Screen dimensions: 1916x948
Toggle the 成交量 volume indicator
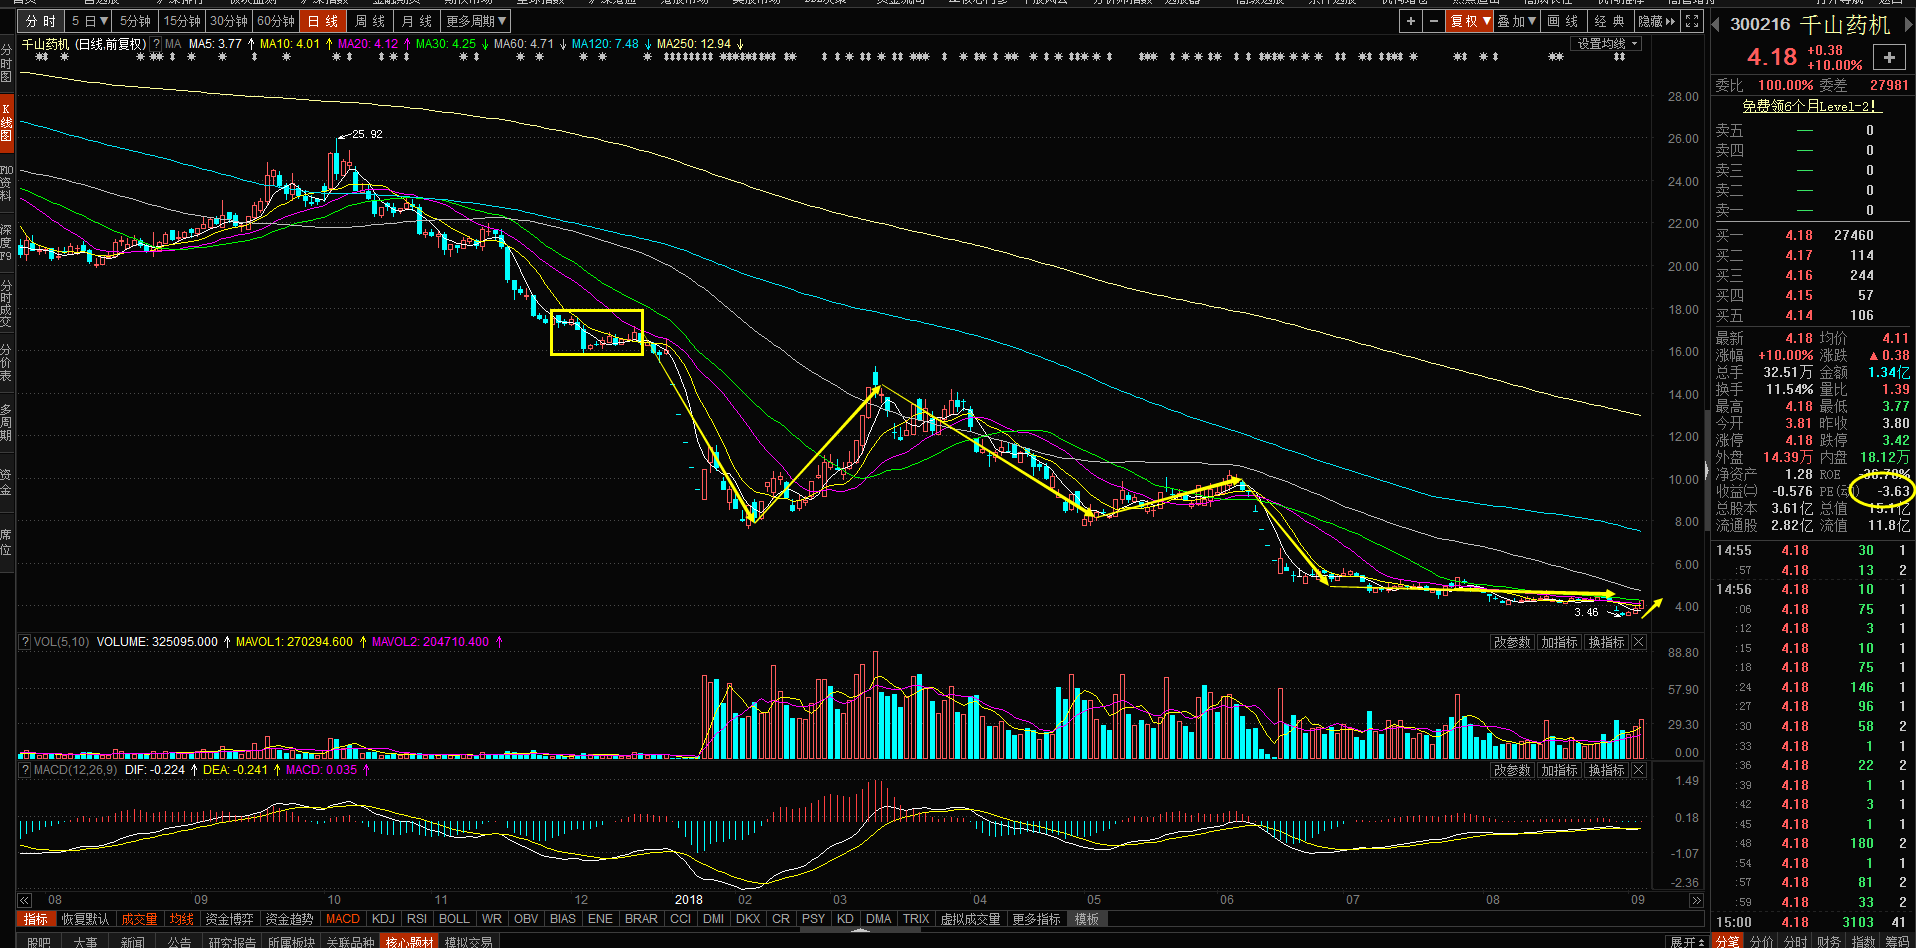(x=139, y=919)
